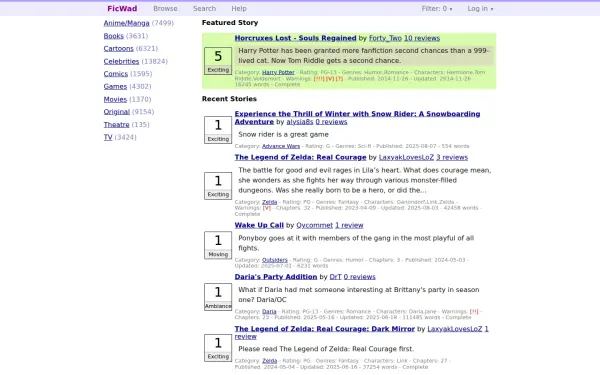This screenshot has height=375, width=600.
Task: View author Oycommet's profile
Action: coord(315,225)
